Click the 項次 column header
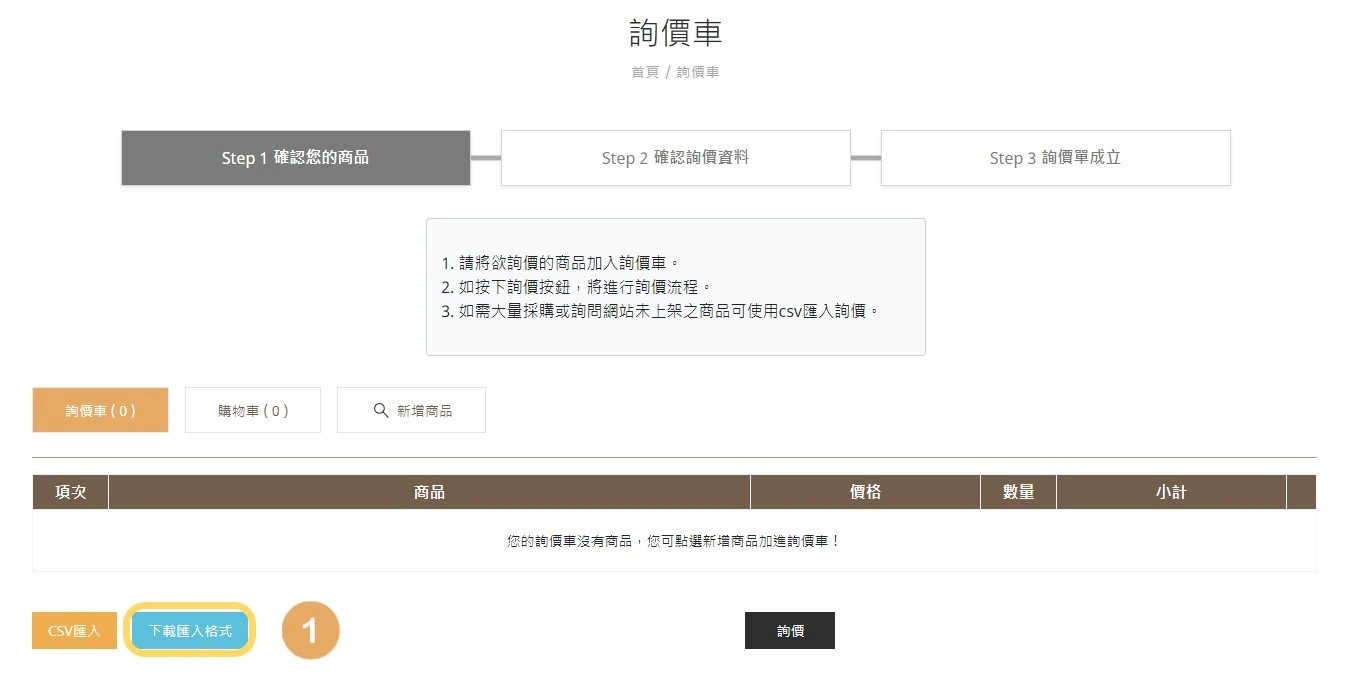 pos(69,491)
